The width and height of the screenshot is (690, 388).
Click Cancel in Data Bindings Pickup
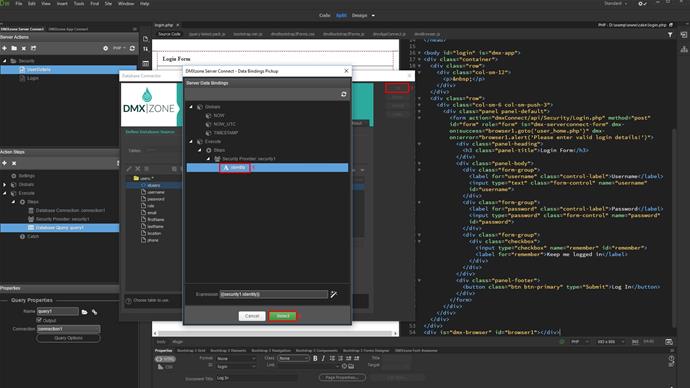coord(252,316)
